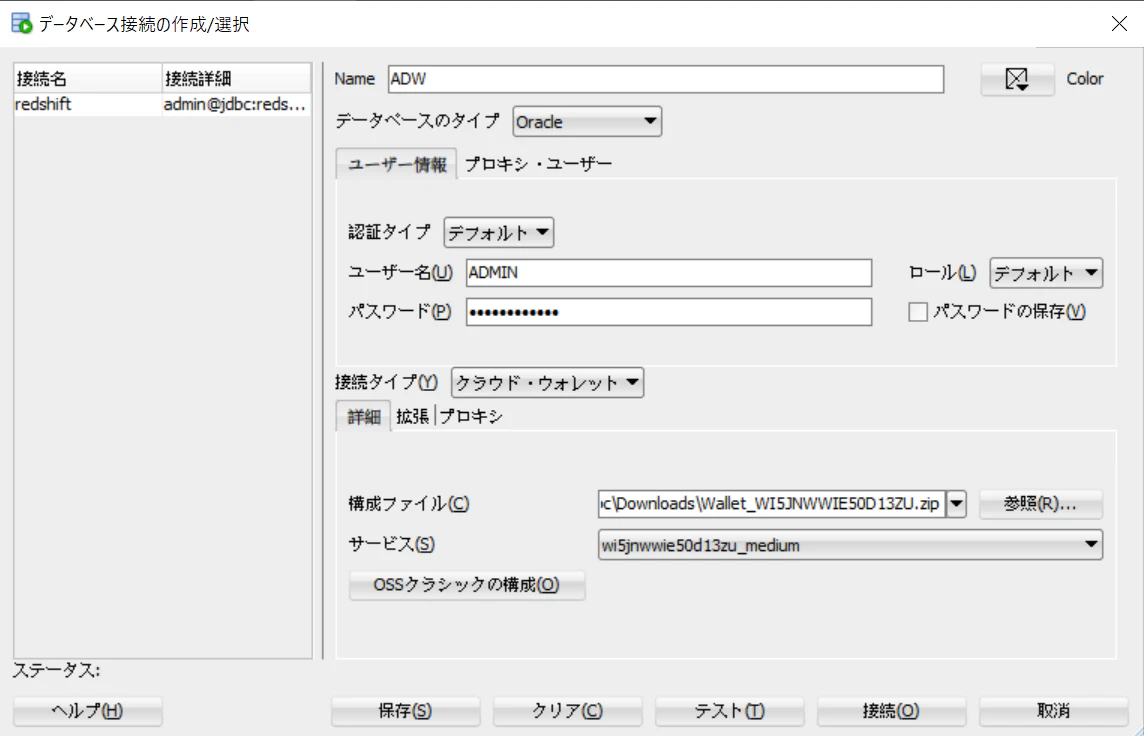Select the 詳細 tab
The height and width of the screenshot is (736, 1144).
pyautogui.click(x=363, y=417)
